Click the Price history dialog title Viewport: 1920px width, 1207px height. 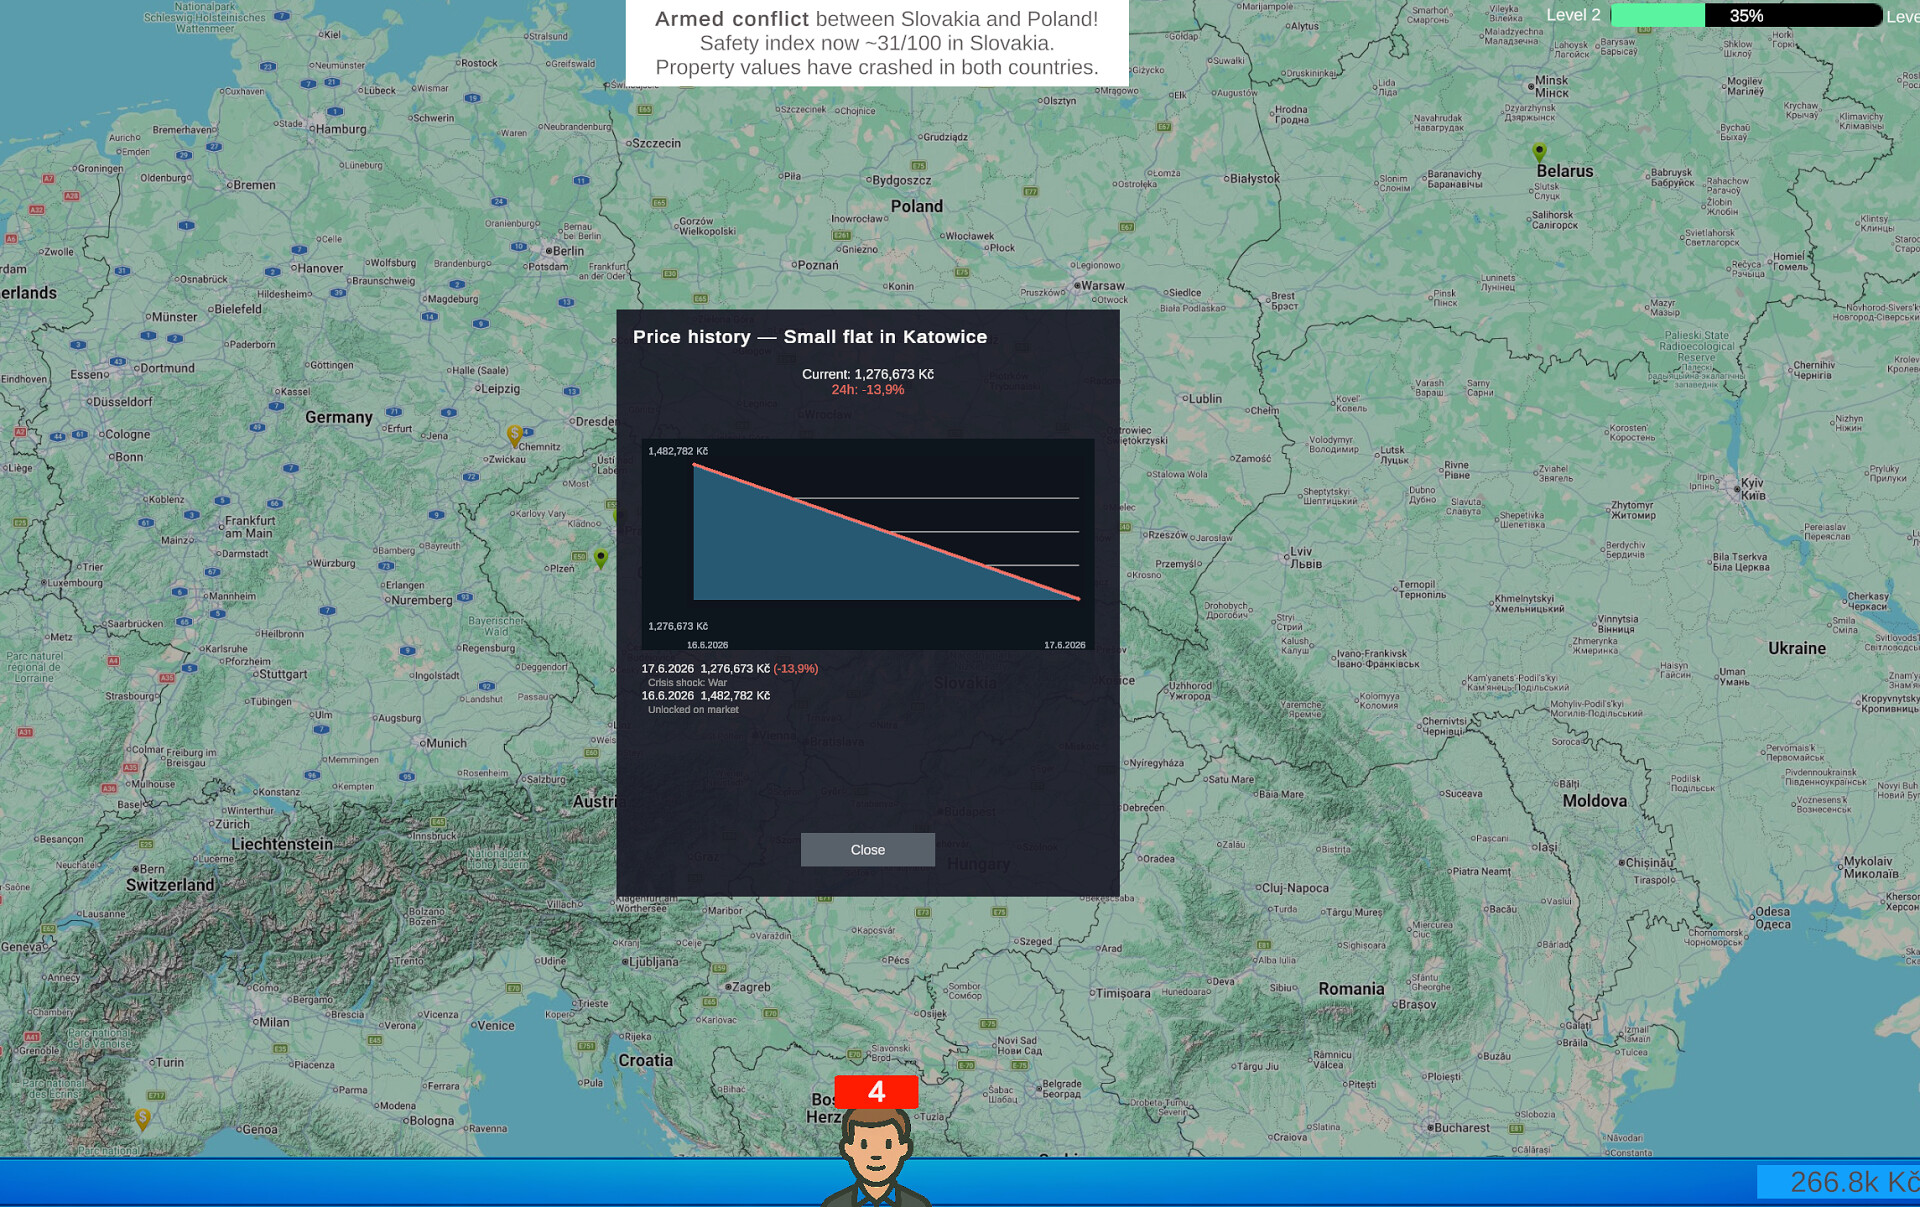pos(810,337)
